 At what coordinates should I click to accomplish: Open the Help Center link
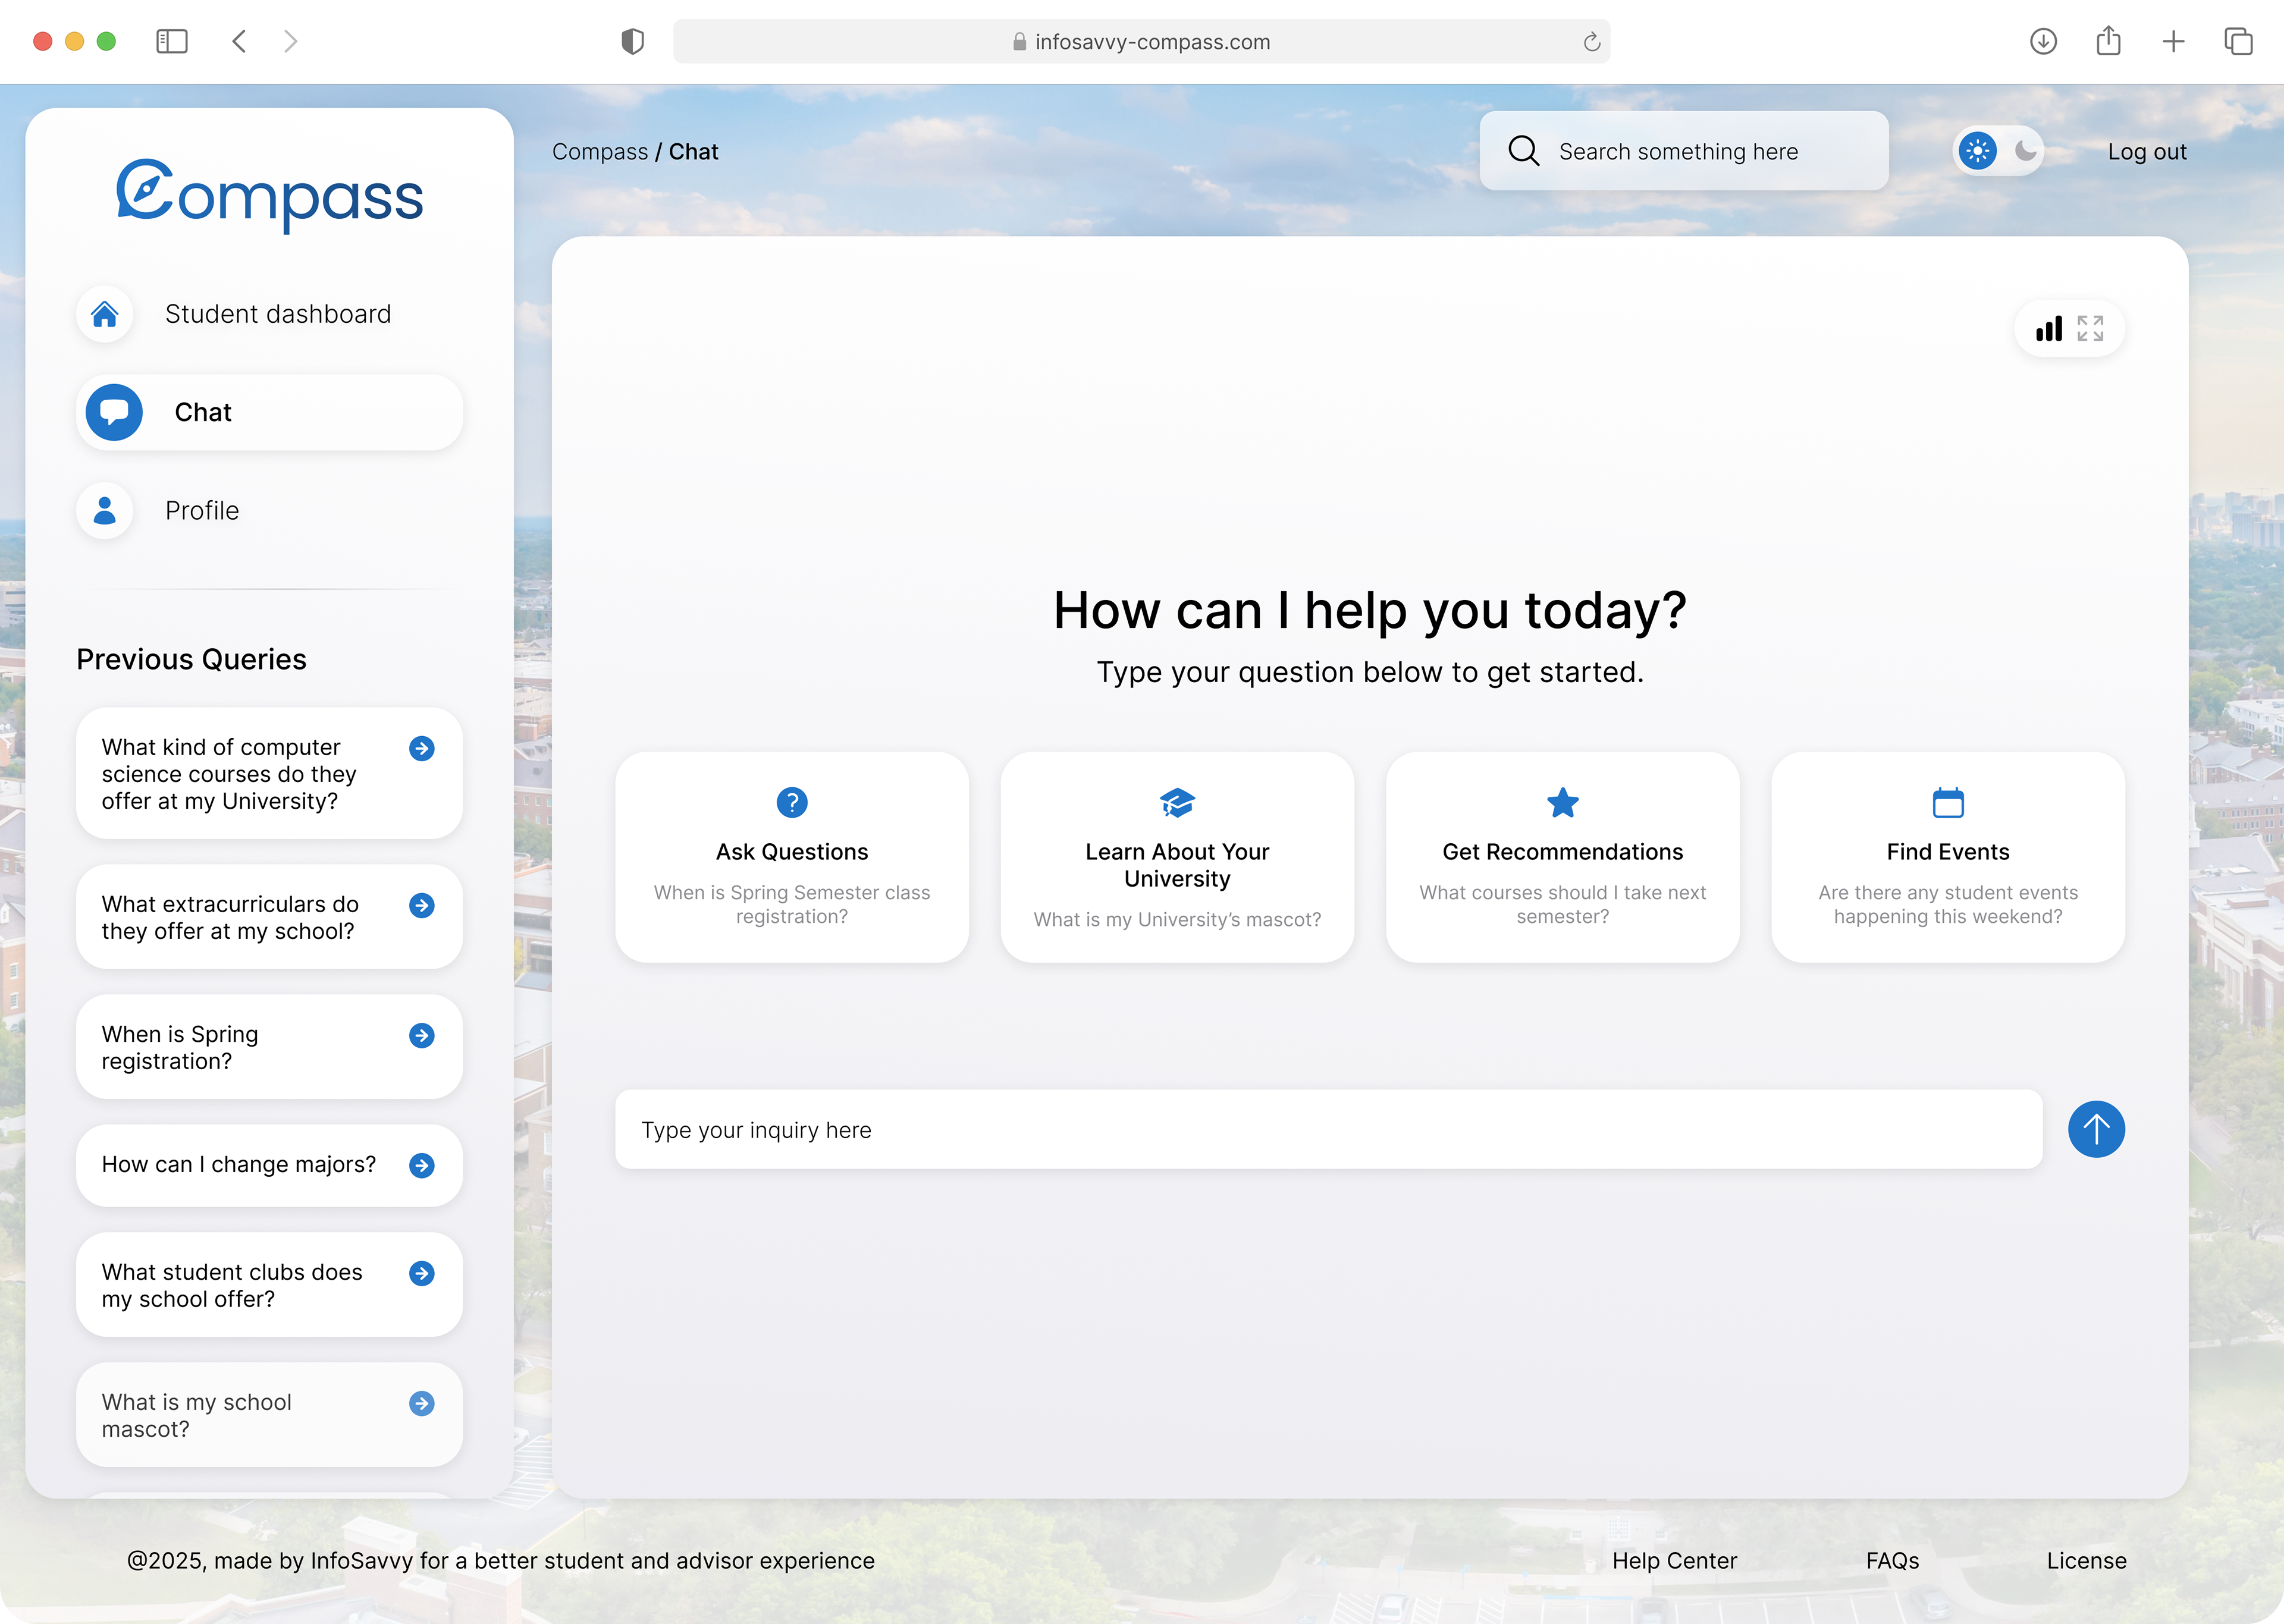coord(1674,1560)
